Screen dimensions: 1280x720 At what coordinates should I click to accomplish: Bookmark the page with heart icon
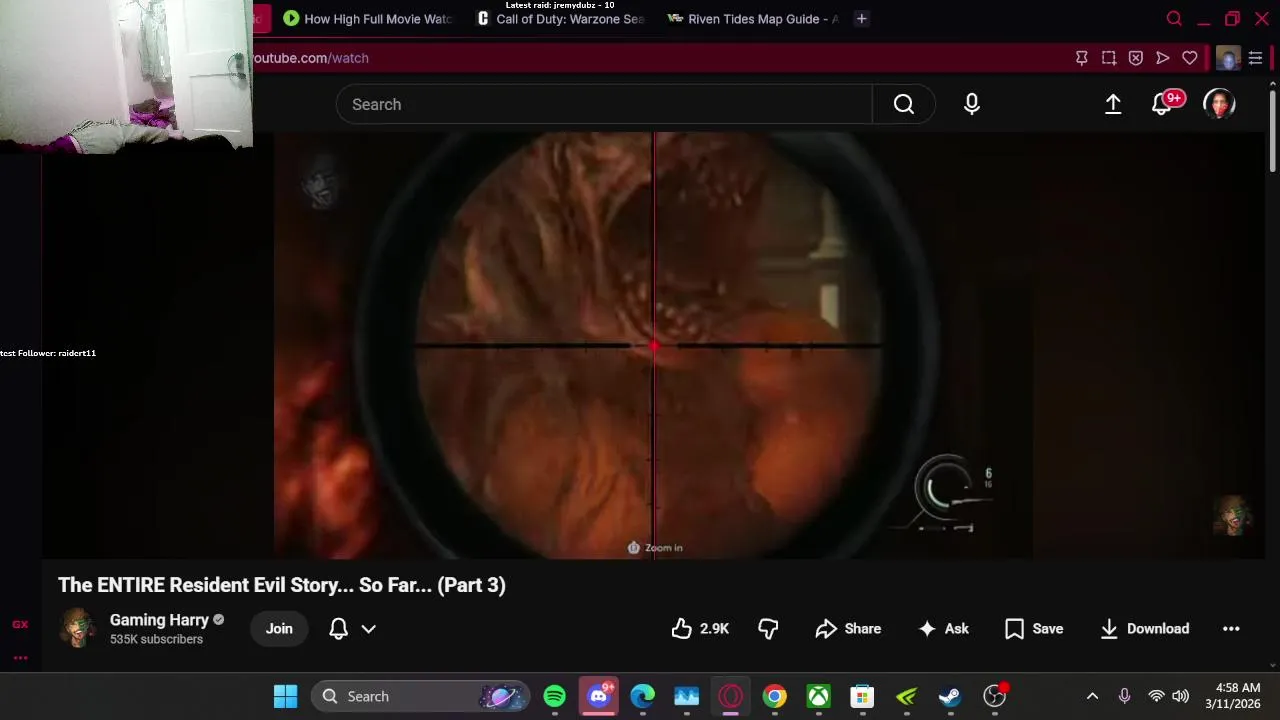[x=1190, y=58]
